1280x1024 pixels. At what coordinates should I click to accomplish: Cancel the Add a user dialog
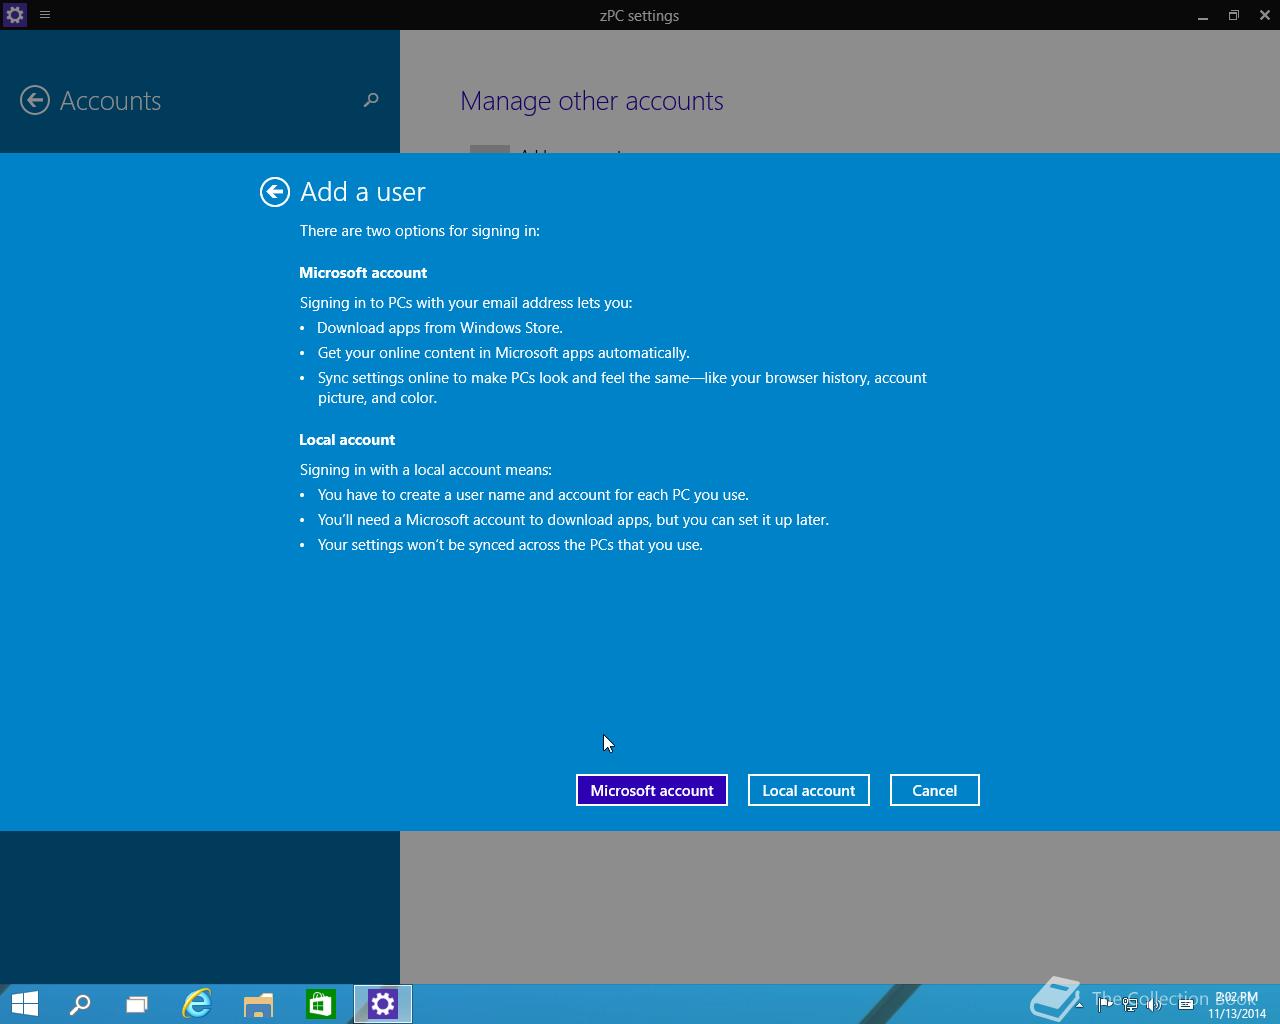click(x=935, y=790)
